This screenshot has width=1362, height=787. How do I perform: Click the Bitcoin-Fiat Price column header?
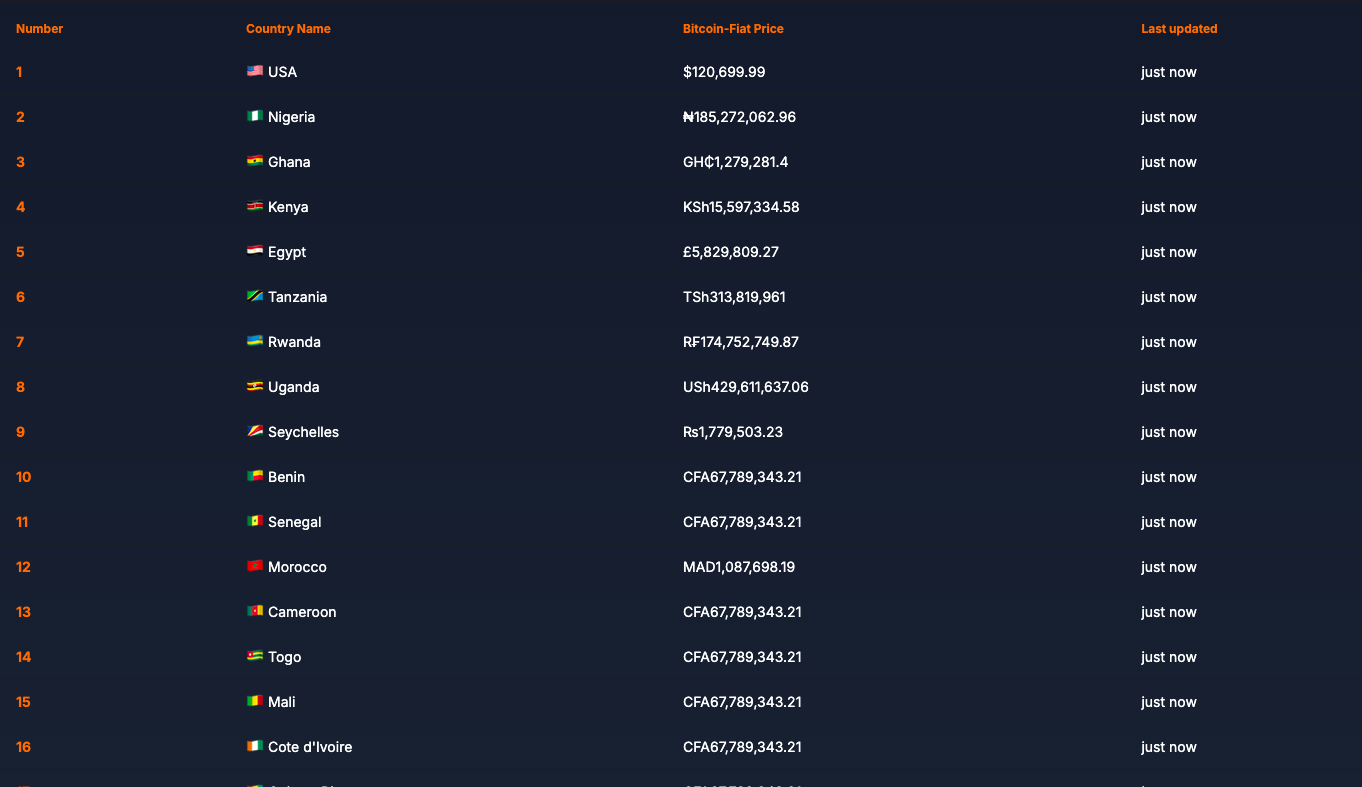pos(733,29)
